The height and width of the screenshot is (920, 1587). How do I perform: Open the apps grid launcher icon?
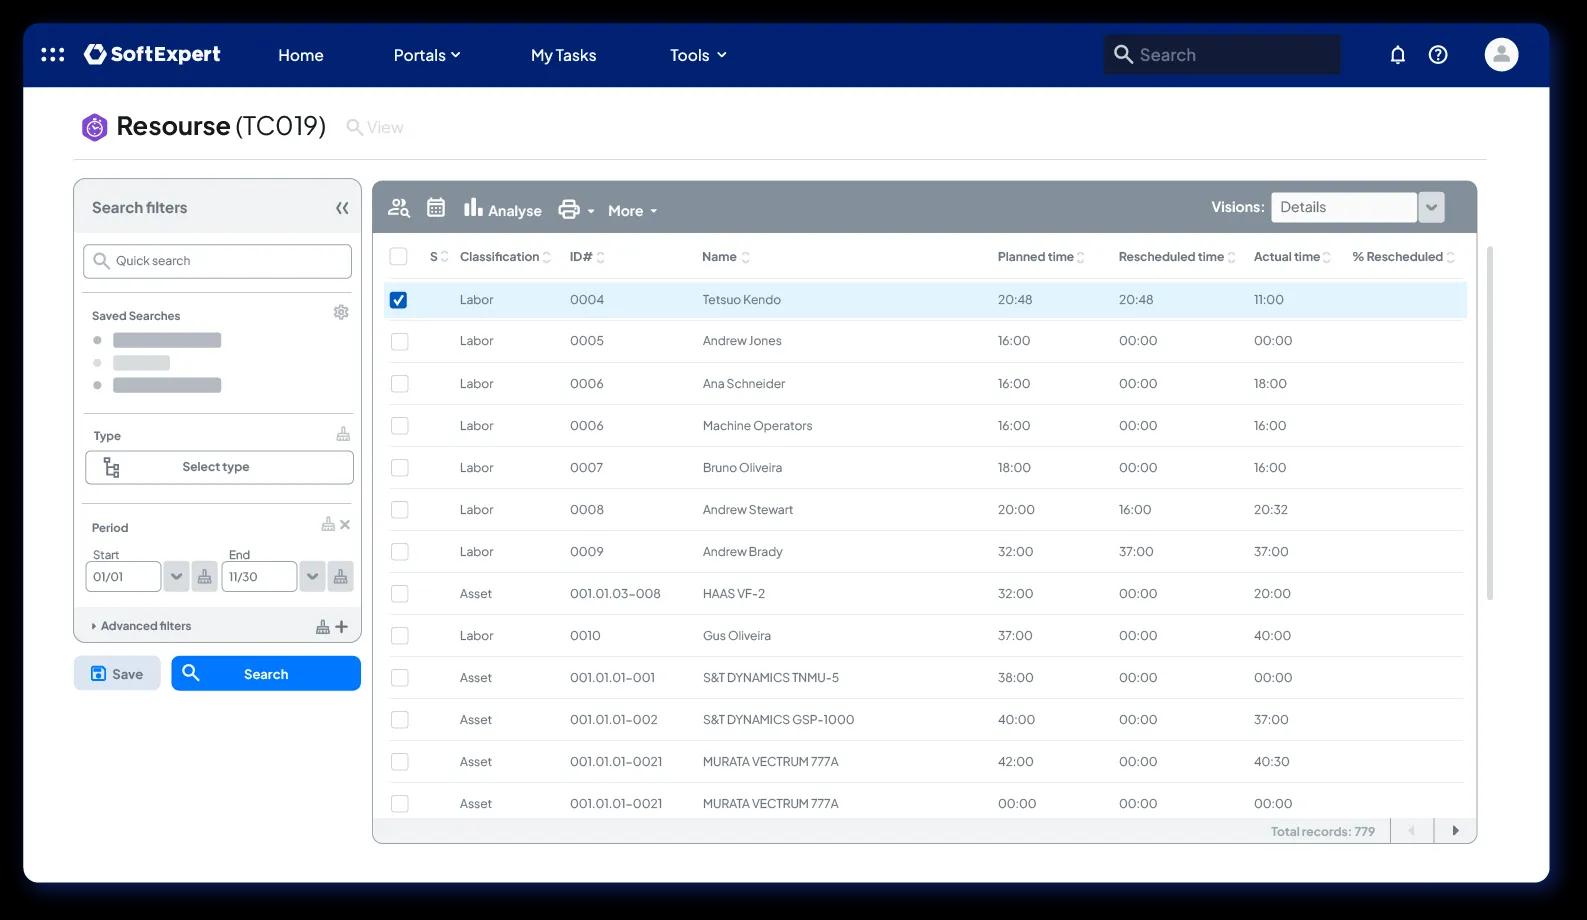tap(52, 55)
